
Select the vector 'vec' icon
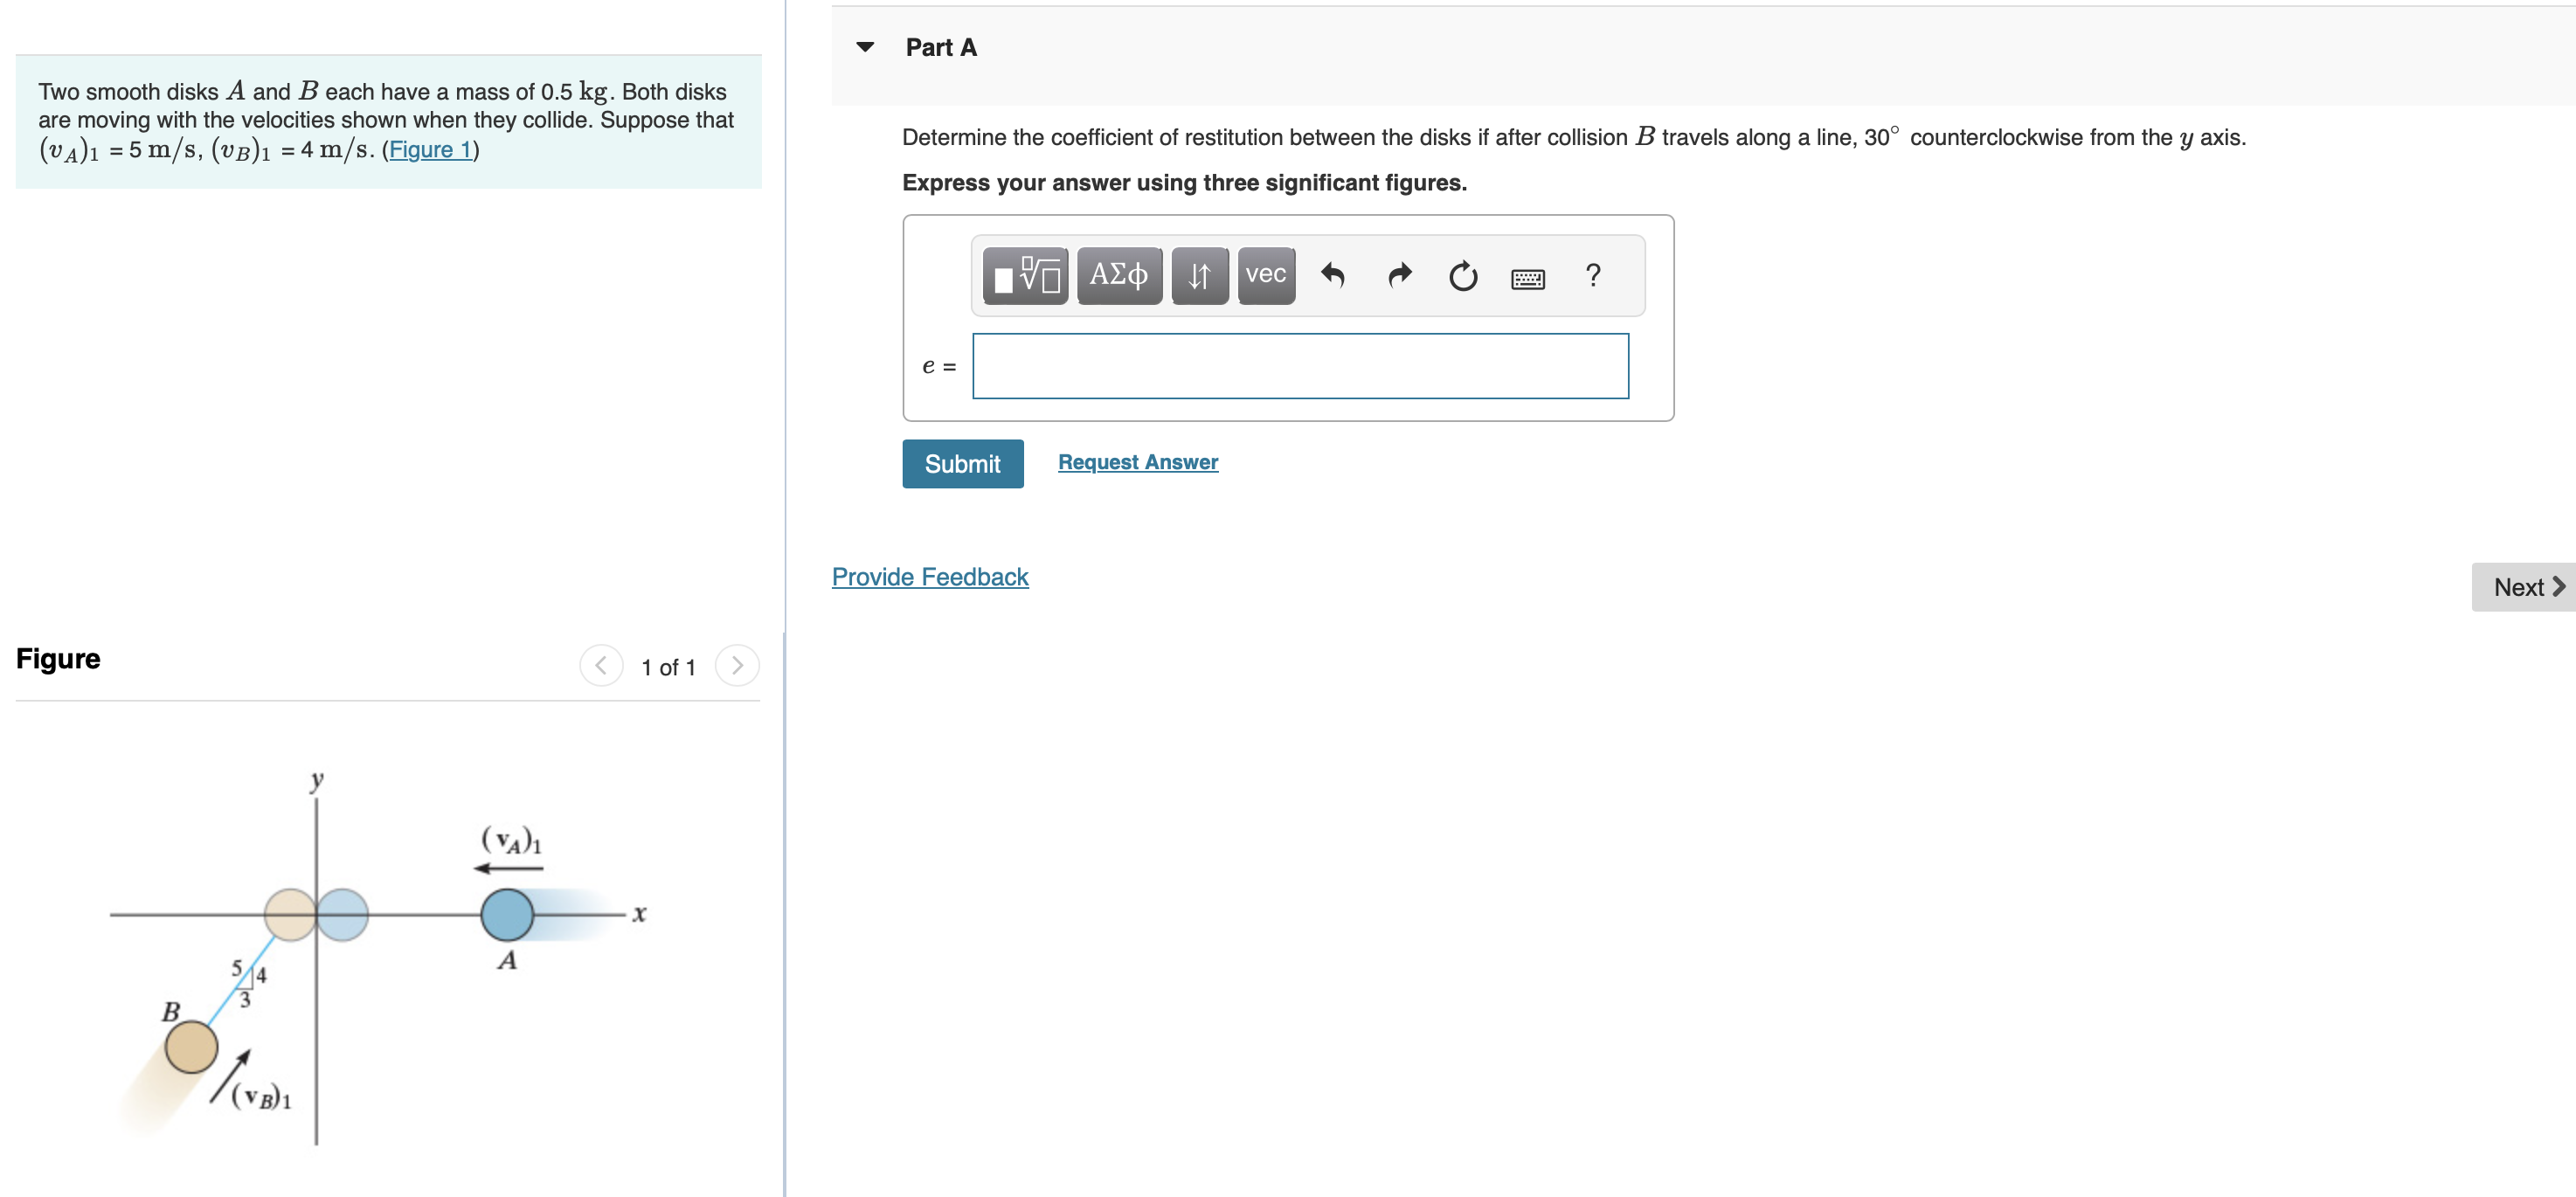coord(1264,273)
